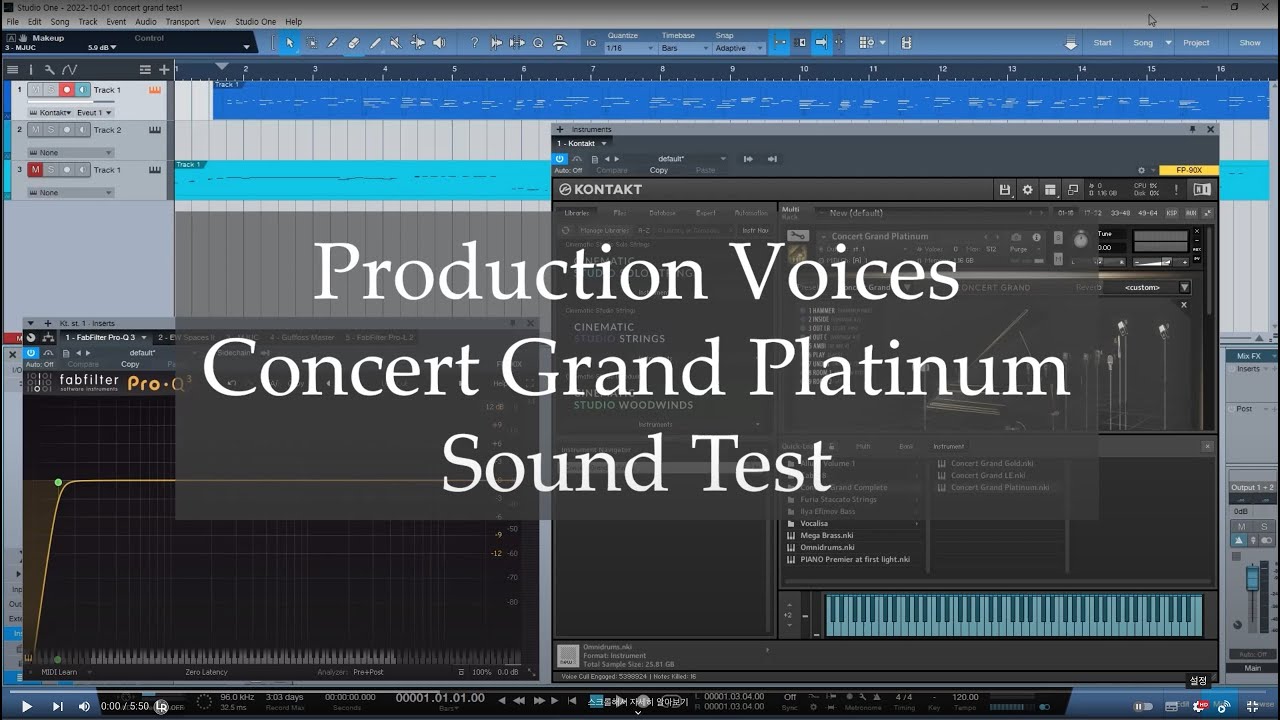
Task: Select the Eraser tool
Action: pyautogui.click(x=353, y=43)
